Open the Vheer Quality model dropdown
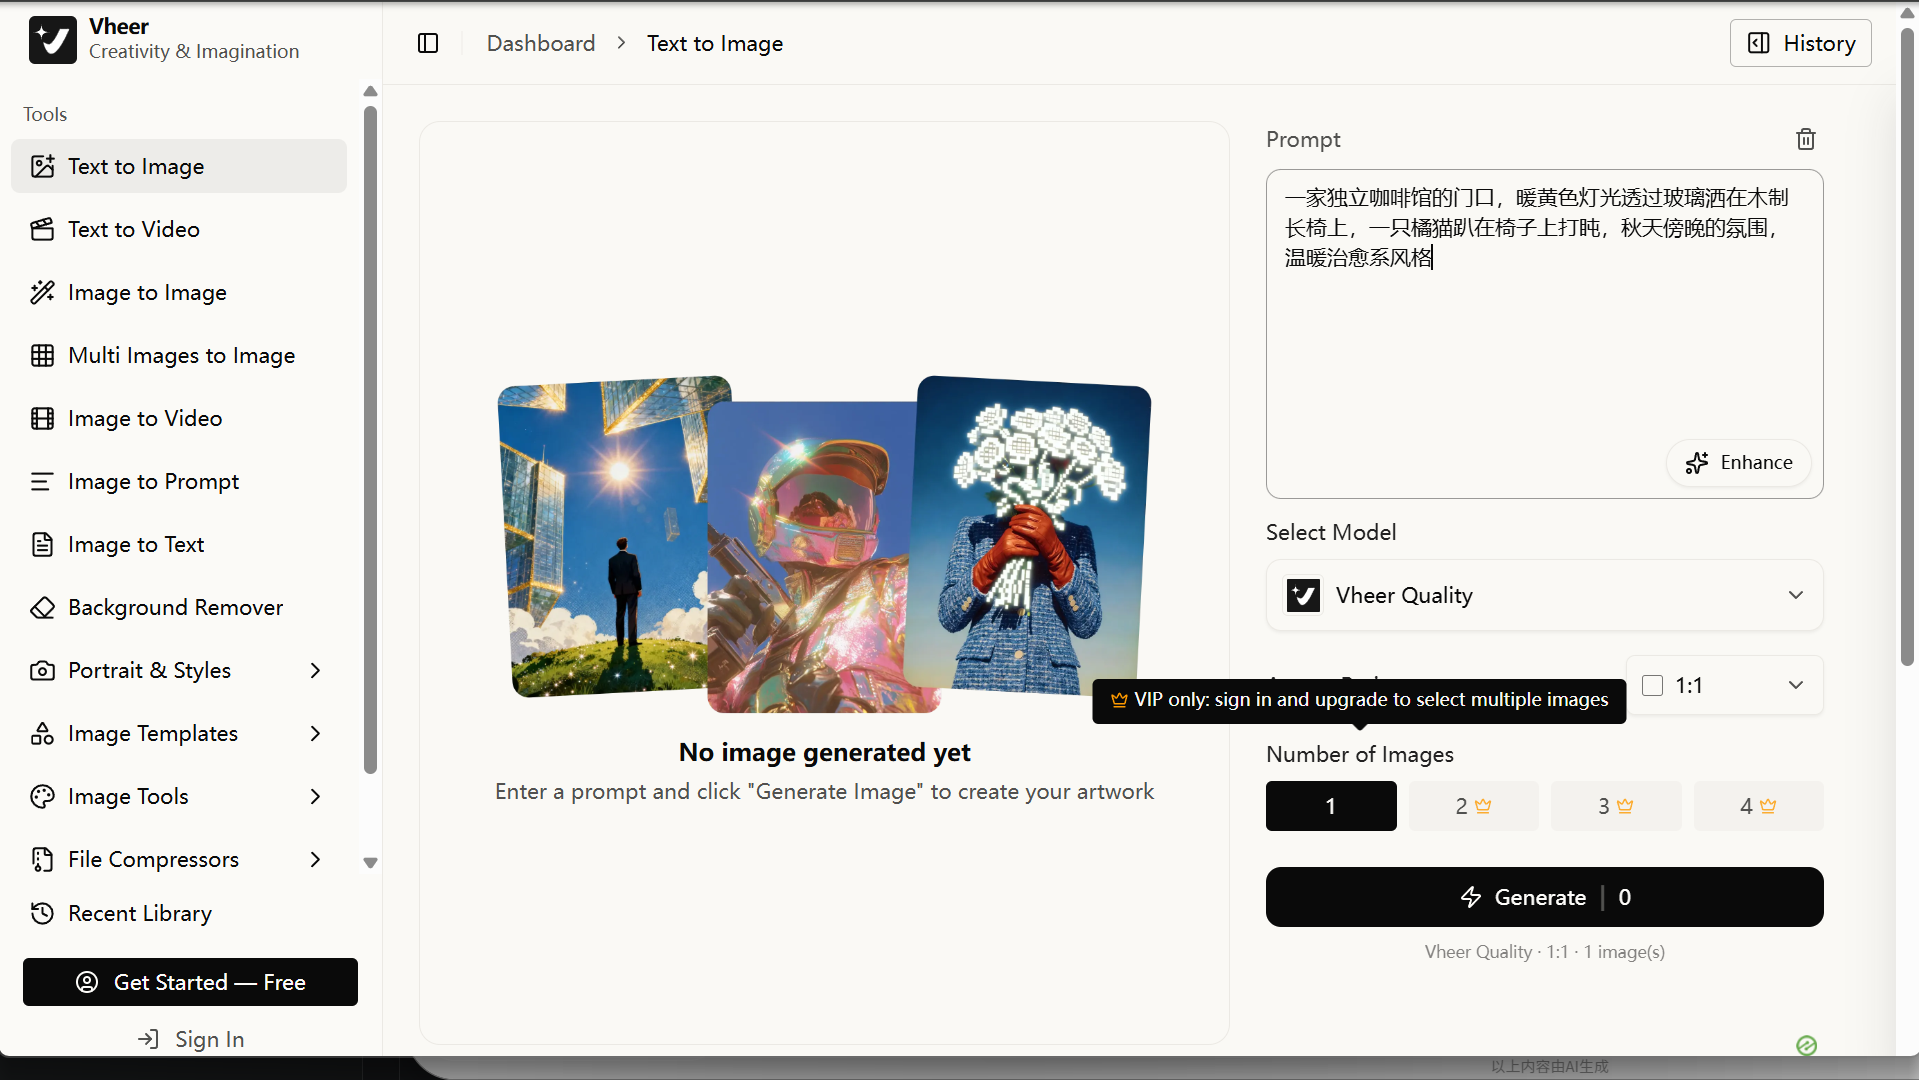 tap(1544, 595)
